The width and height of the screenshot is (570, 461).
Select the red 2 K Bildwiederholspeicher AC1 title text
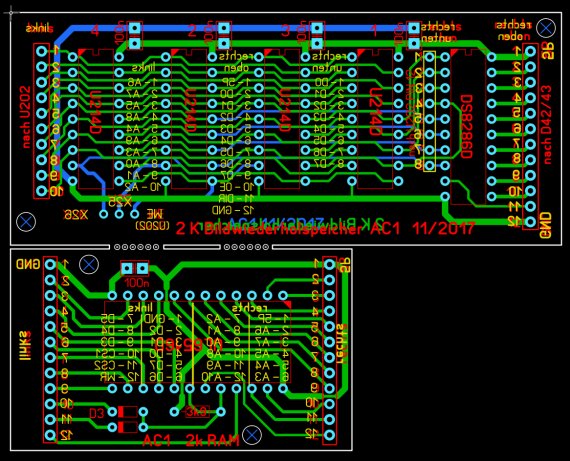pyautogui.click(x=325, y=229)
